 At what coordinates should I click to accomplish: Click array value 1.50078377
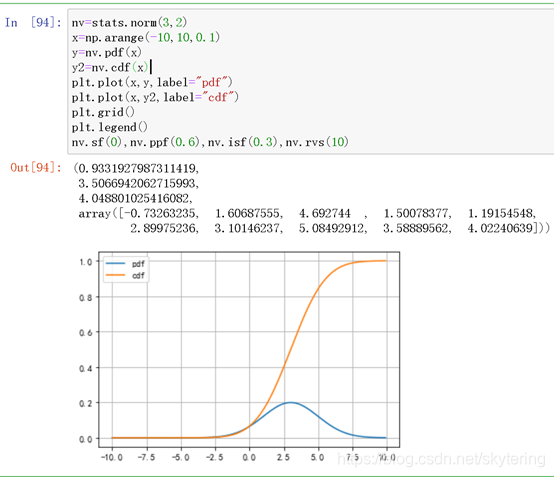[x=416, y=213]
